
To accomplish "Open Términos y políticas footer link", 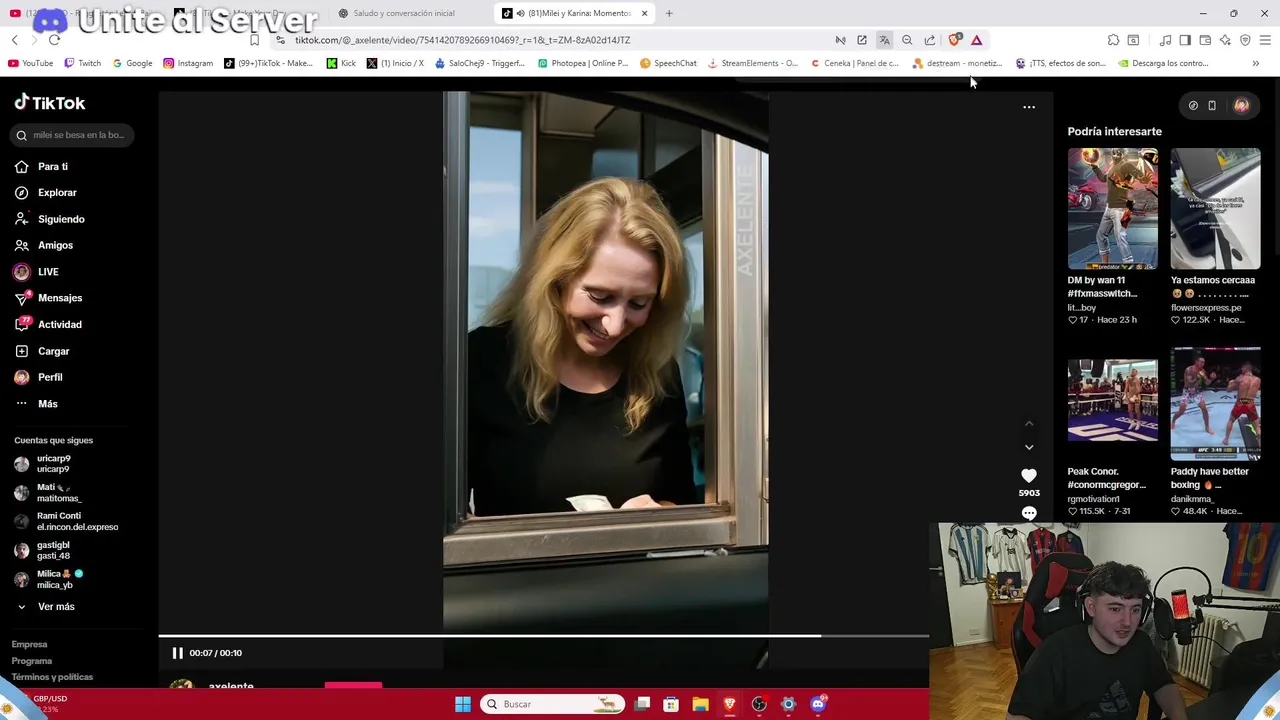I will click(x=52, y=677).
